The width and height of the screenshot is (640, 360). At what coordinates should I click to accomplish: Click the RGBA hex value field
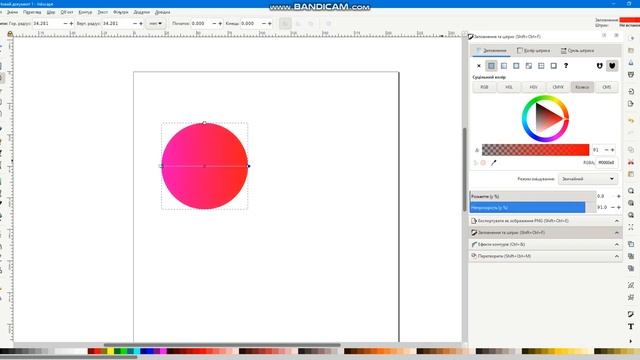607,162
